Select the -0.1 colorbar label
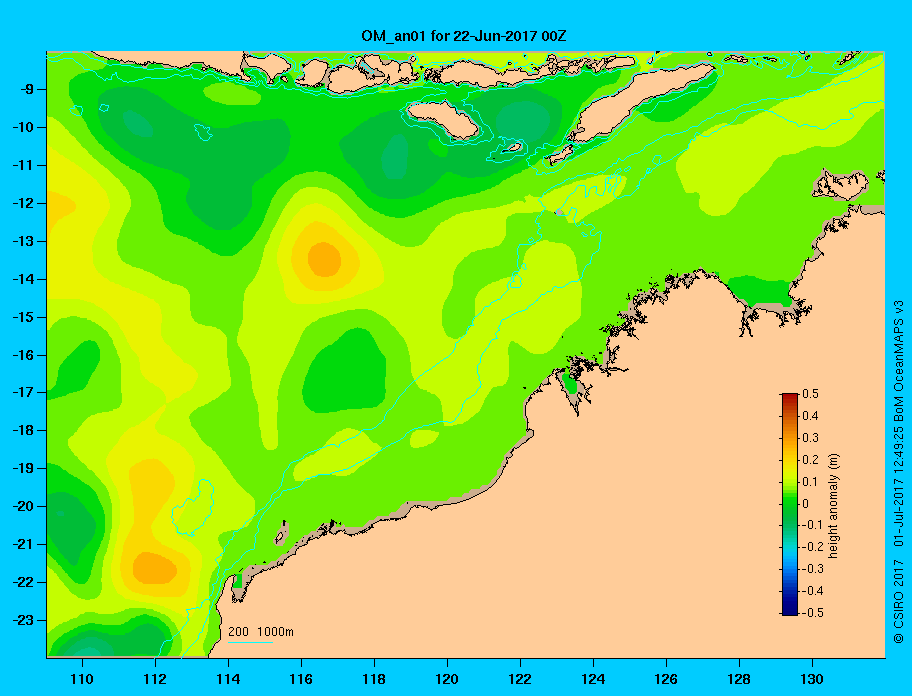 tap(812, 525)
